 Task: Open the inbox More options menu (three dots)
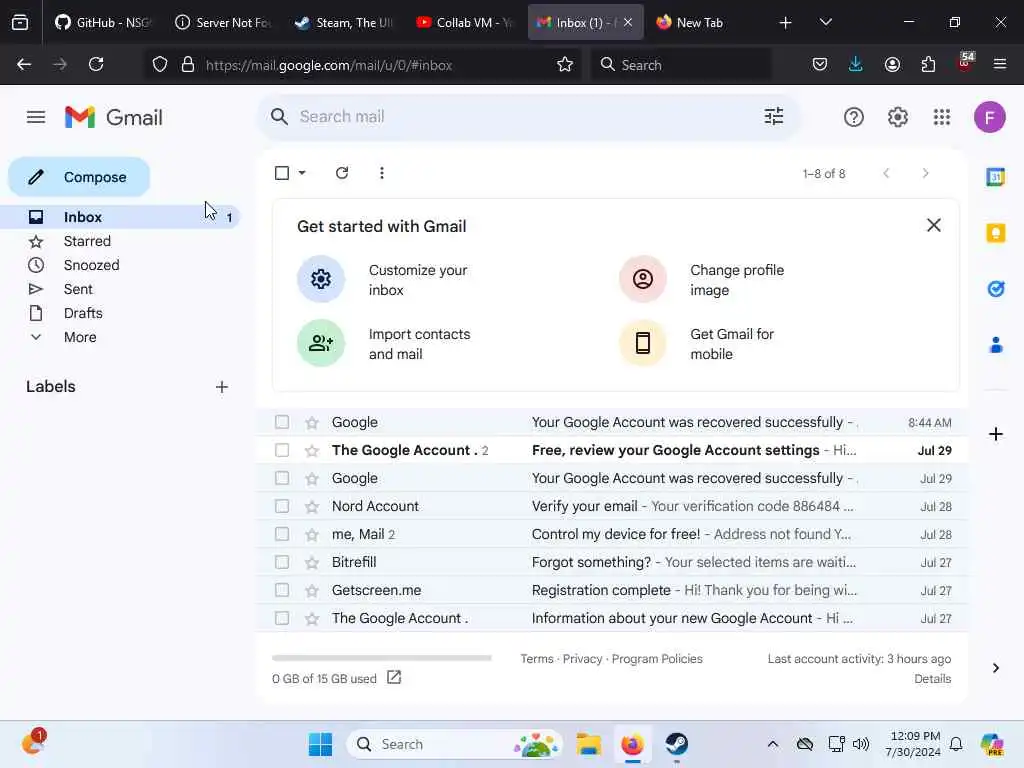point(381,173)
